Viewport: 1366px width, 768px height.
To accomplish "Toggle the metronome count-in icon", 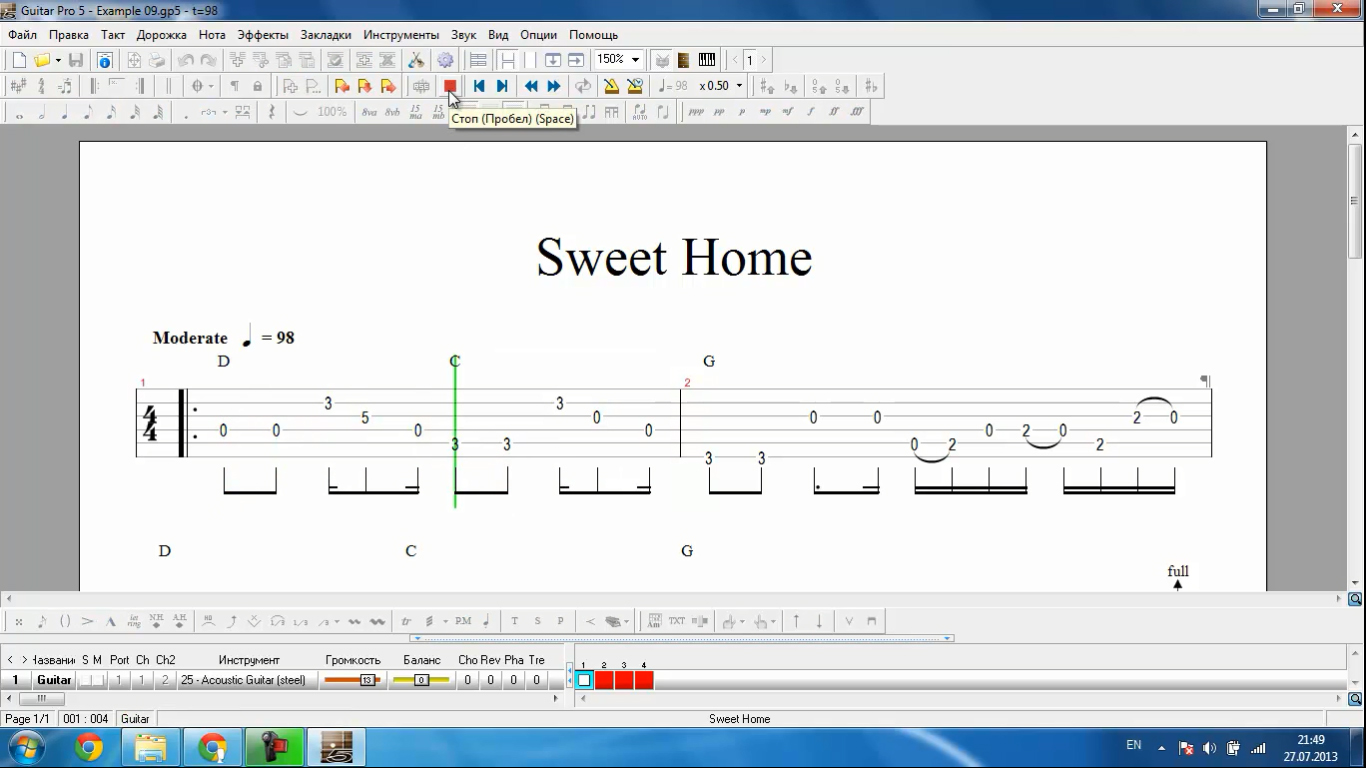I will point(634,86).
